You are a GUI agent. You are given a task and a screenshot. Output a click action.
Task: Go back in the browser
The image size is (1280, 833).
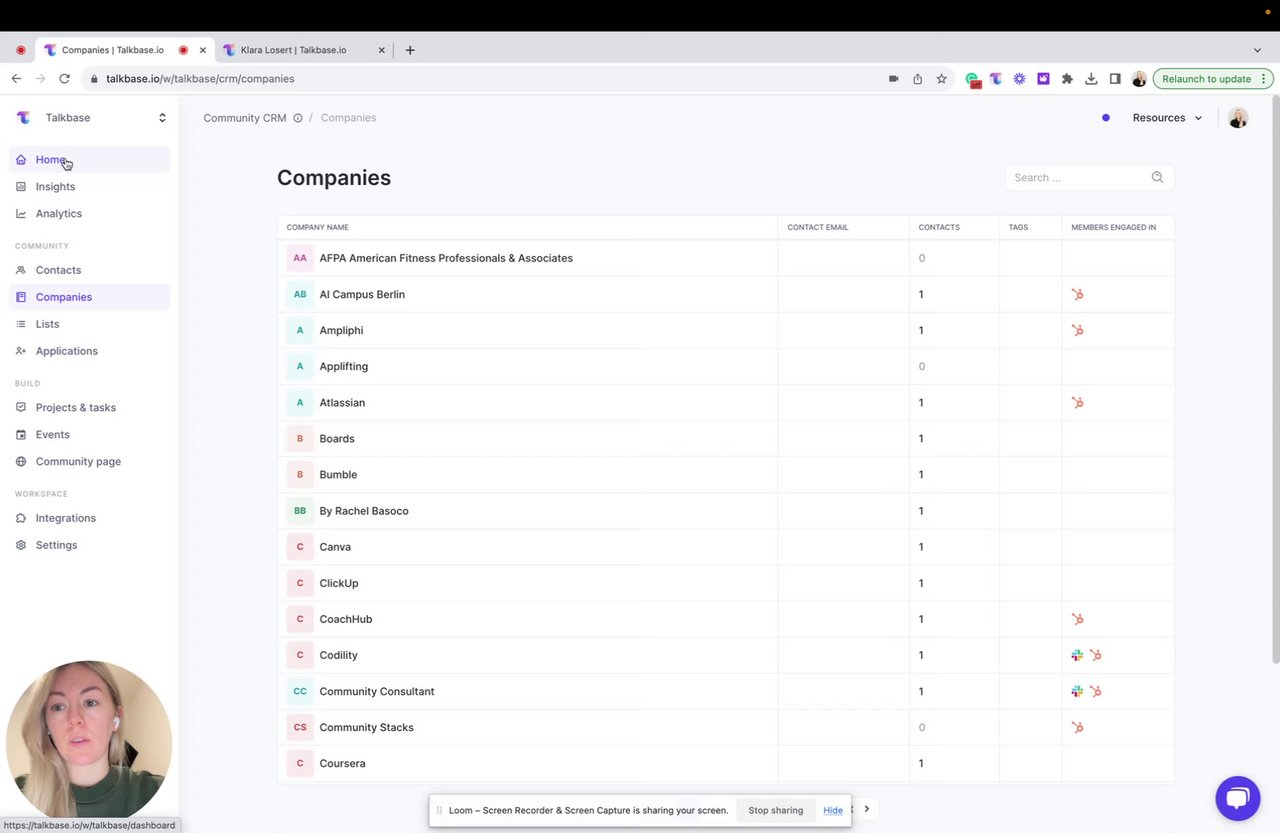(16, 79)
